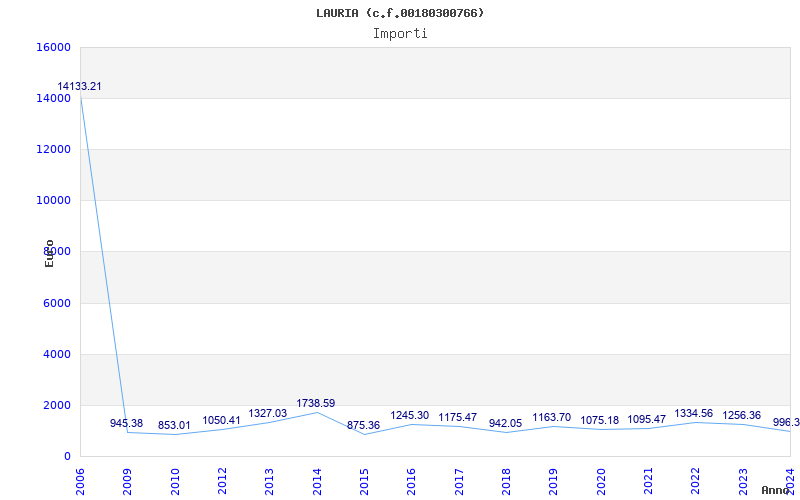Select the 1245.30 data label
Screen dimensions: 800x500
click(x=410, y=415)
